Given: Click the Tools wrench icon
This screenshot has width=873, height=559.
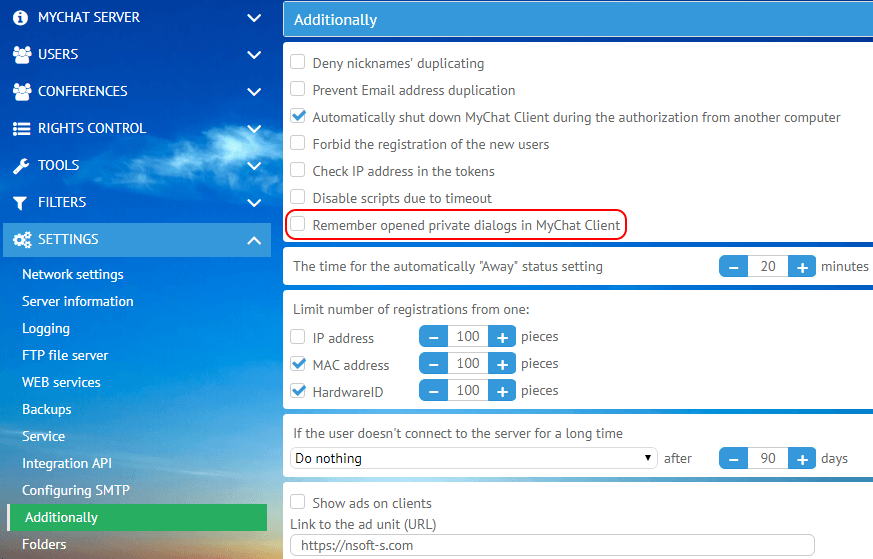Looking at the screenshot, I should coord(21,166).
